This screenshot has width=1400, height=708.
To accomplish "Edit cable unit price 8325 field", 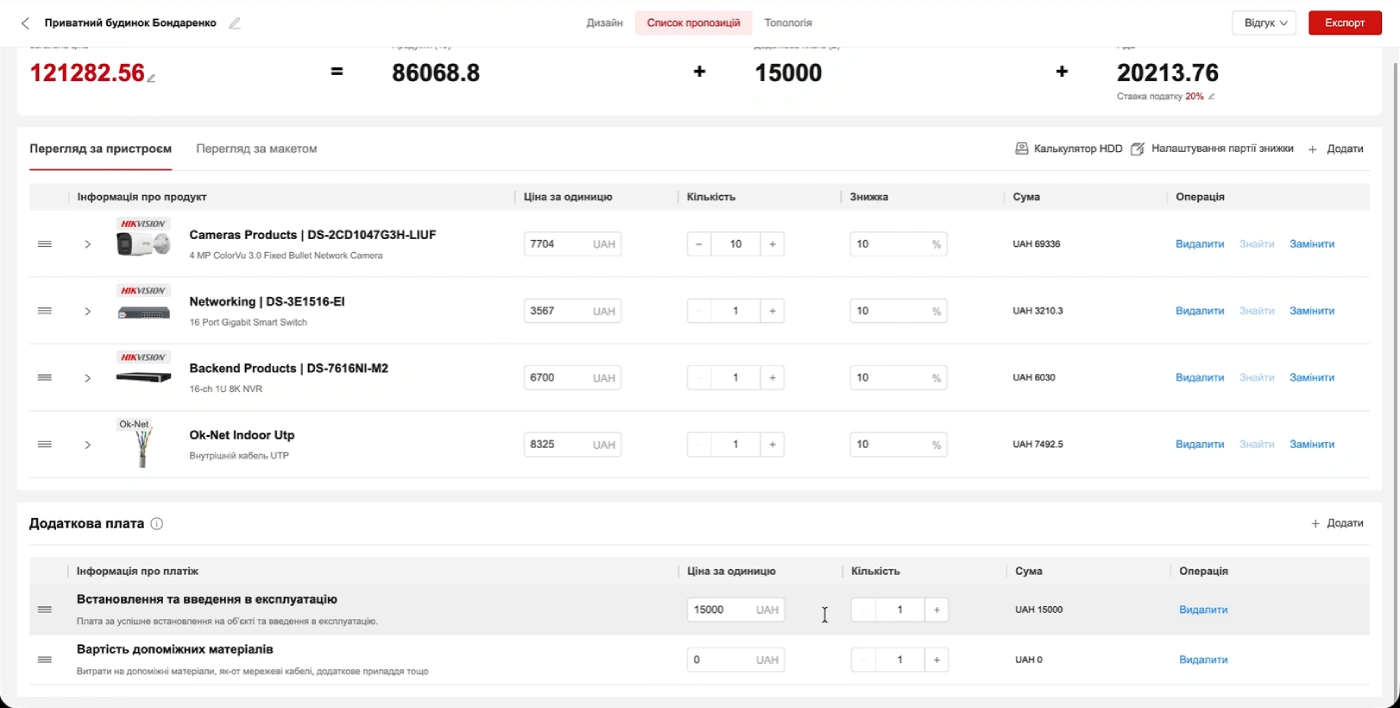I will 572,444.
